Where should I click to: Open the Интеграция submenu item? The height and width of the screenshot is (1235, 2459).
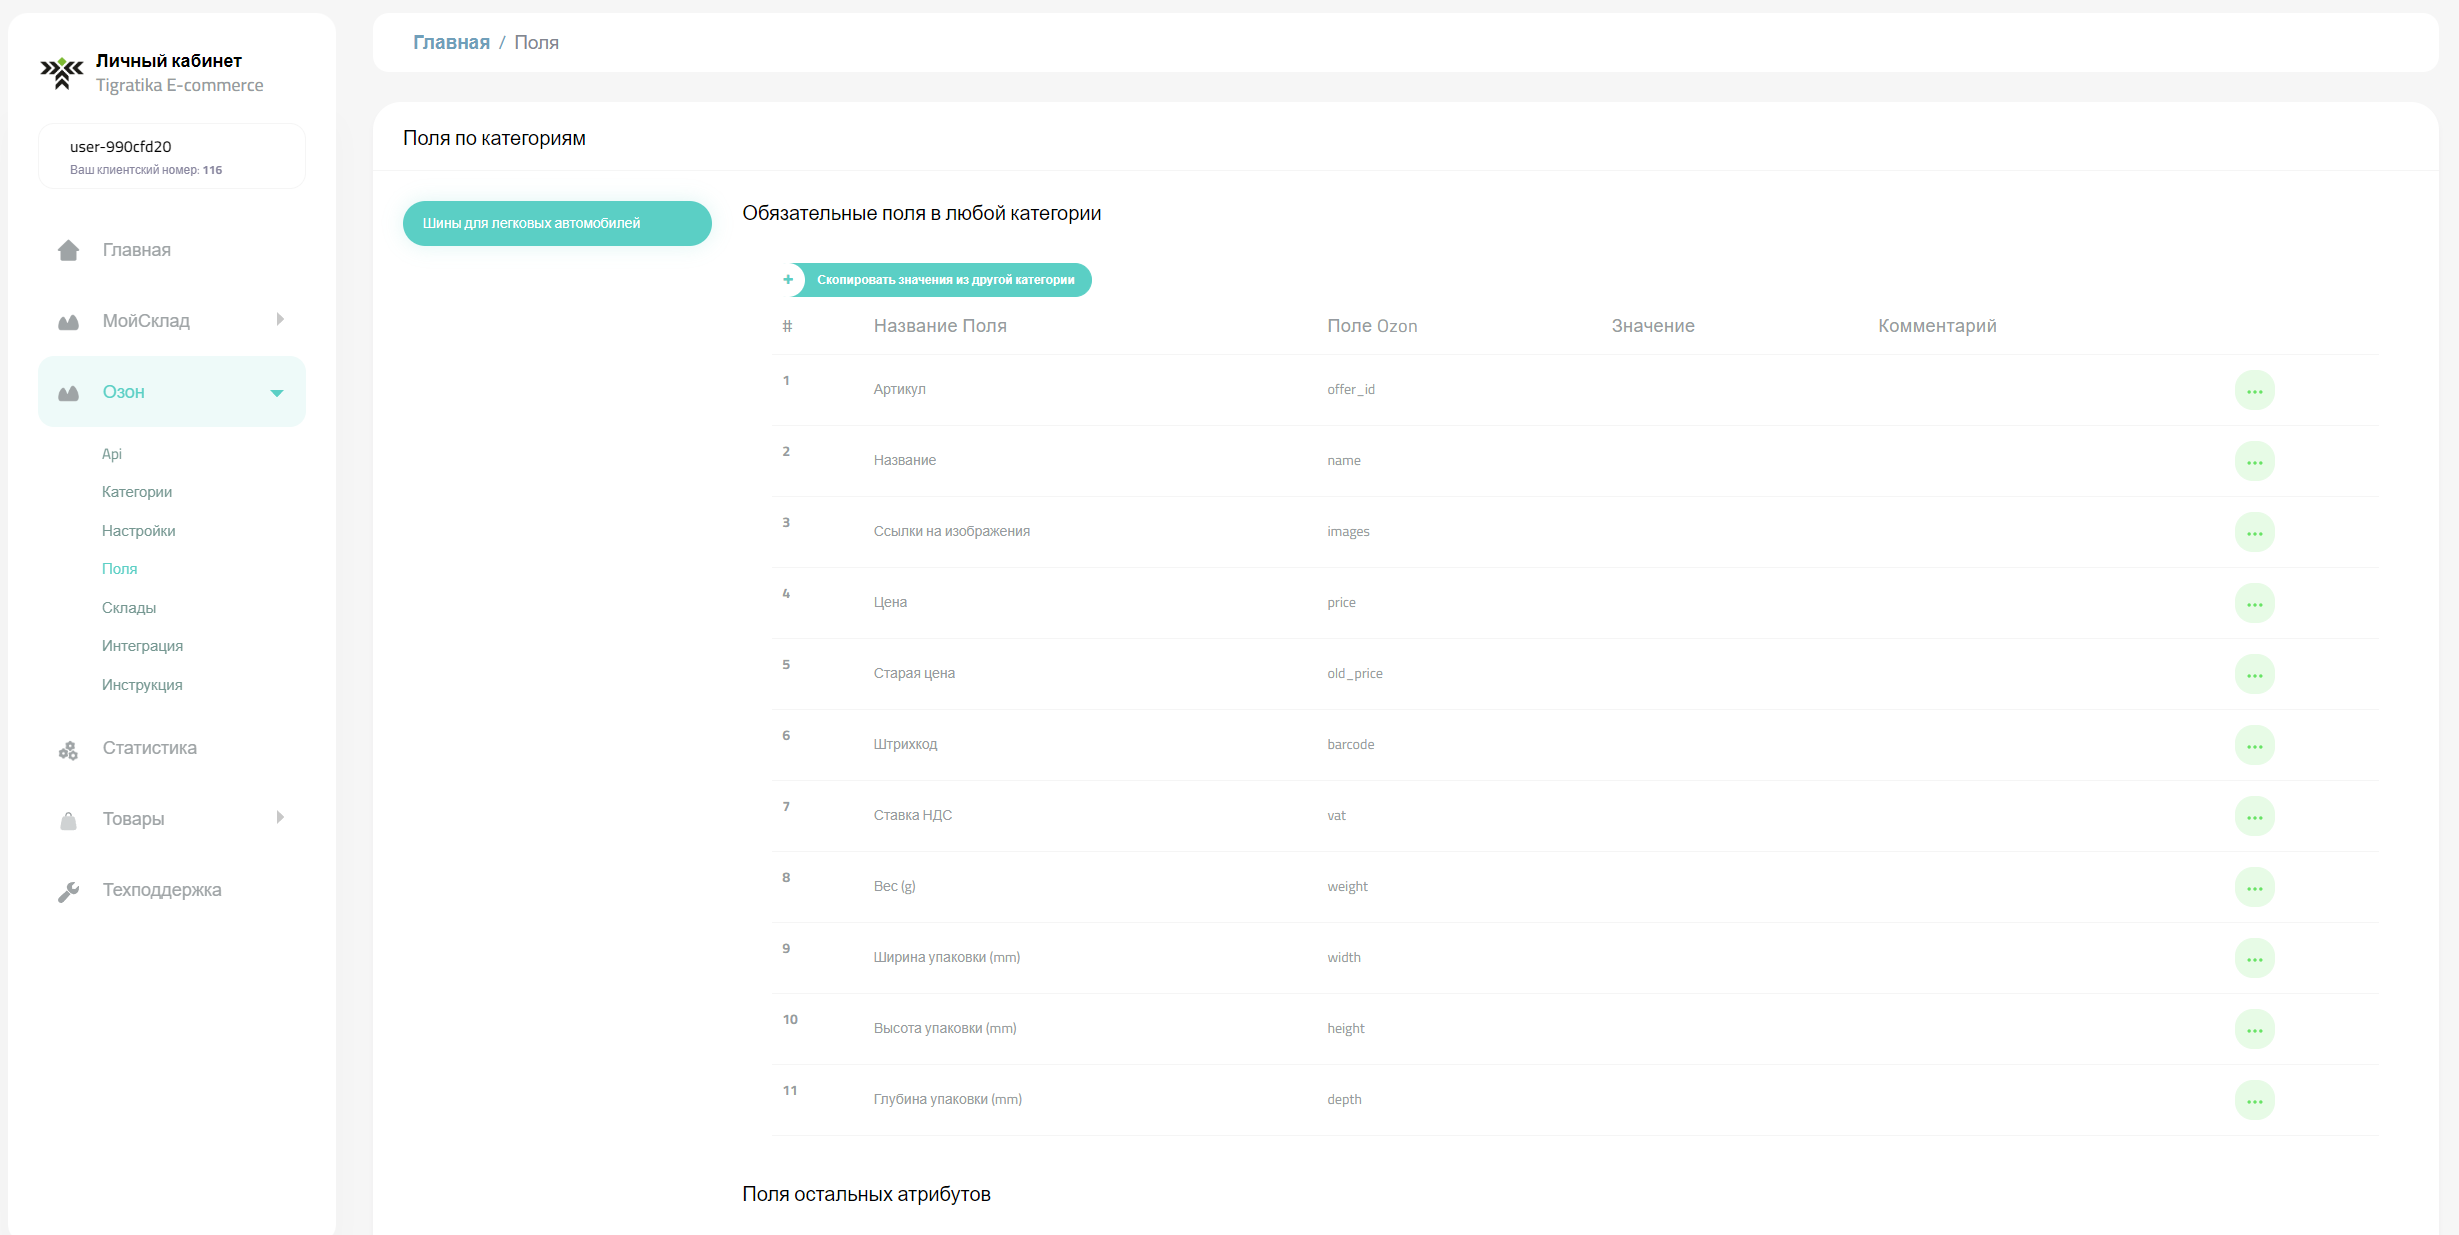[x=143, y=646]
